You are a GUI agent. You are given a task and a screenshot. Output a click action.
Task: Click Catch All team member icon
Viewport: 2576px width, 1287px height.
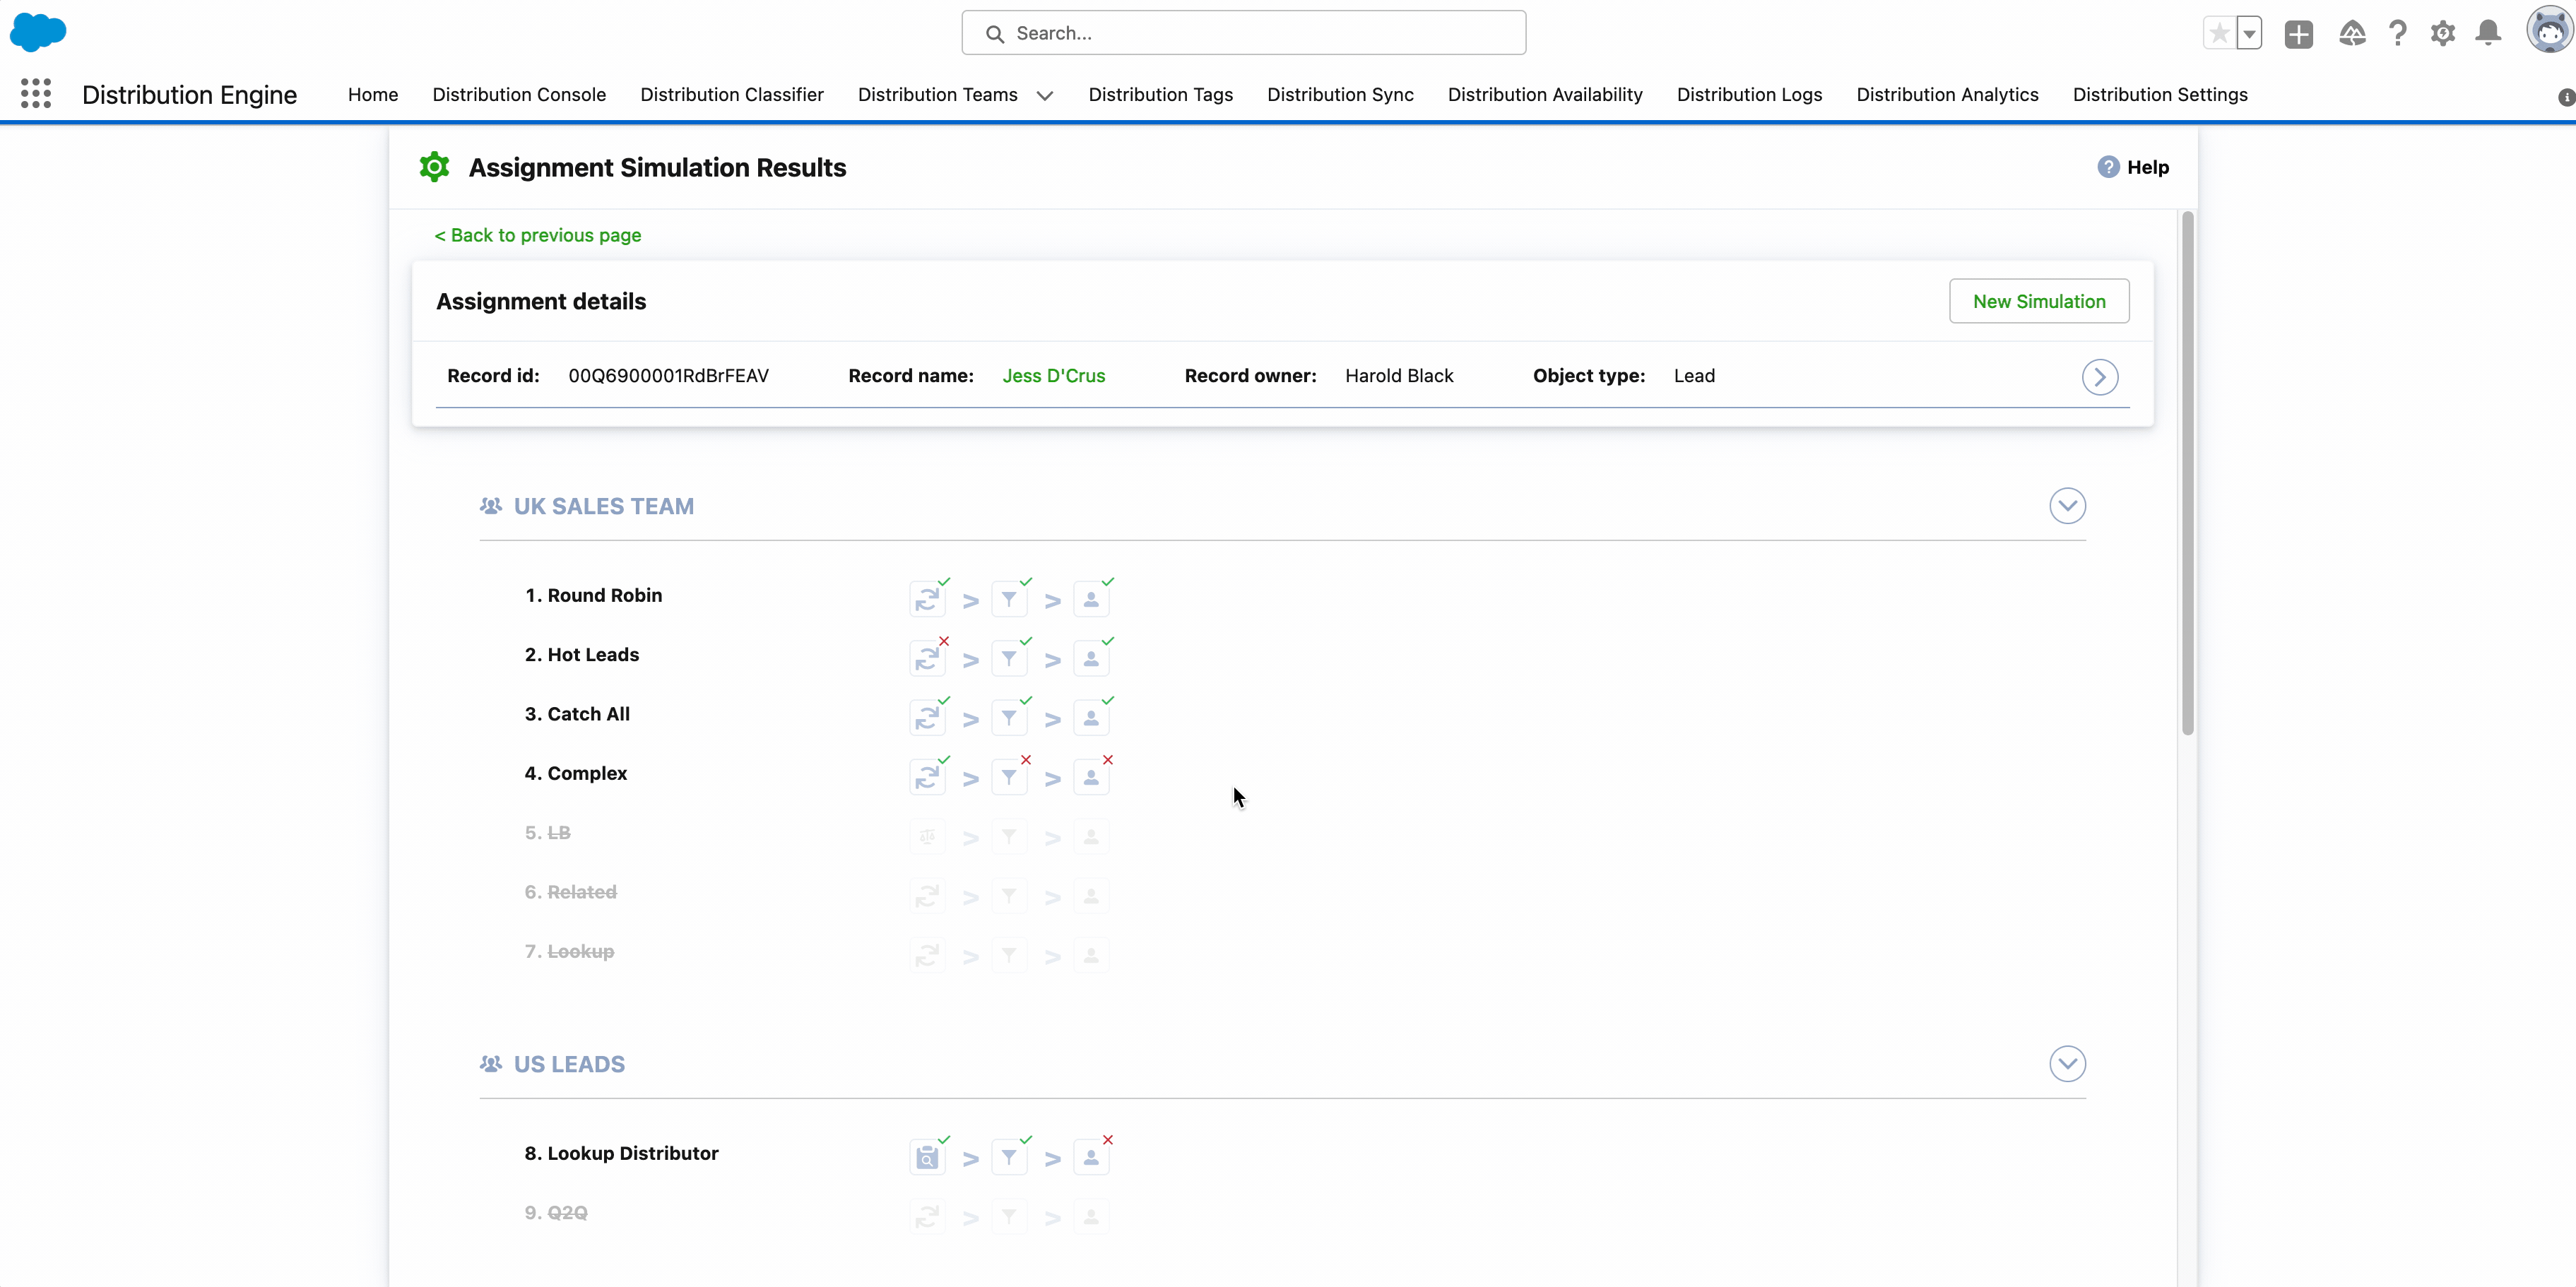1091,718
